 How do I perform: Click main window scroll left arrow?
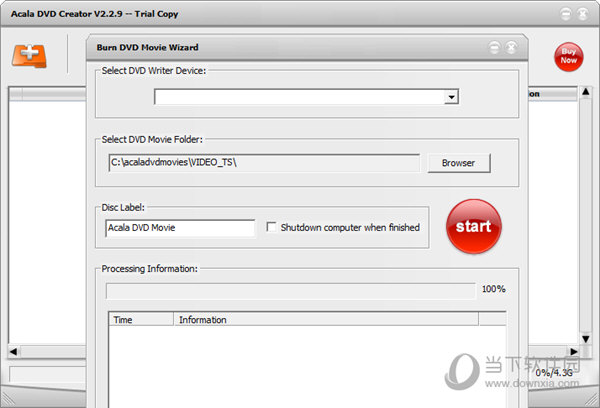click(x=14, y=351)
